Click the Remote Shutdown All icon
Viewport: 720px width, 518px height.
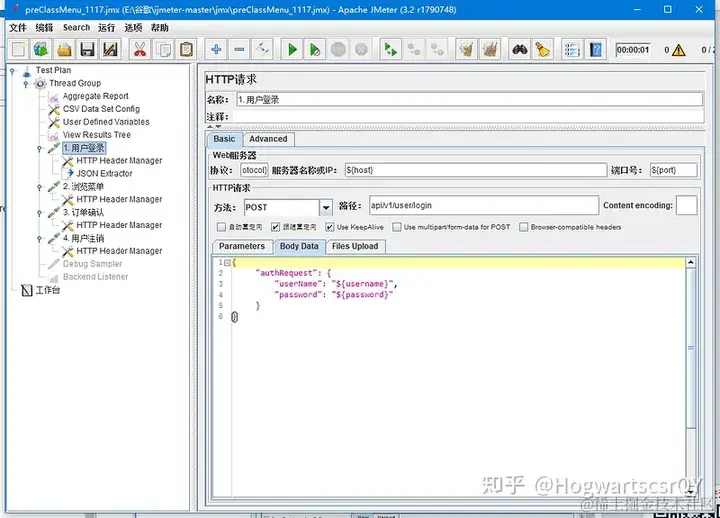tap(437, 49)
